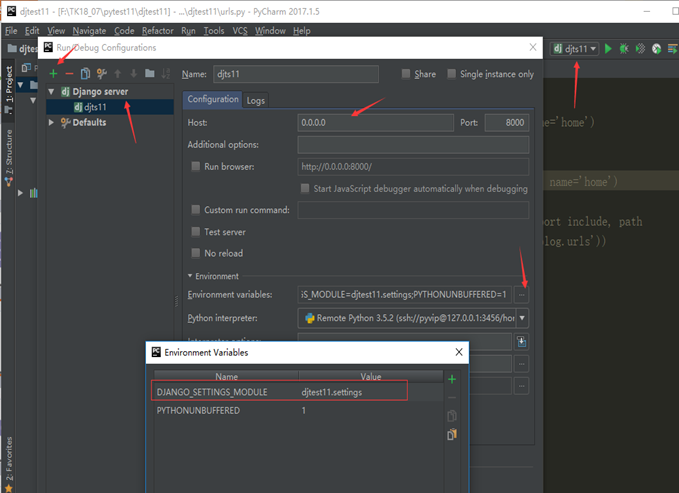Click the Host field 0.0.0.0
The height and width of the screenshot is (493, 679).
coord(375,123)
